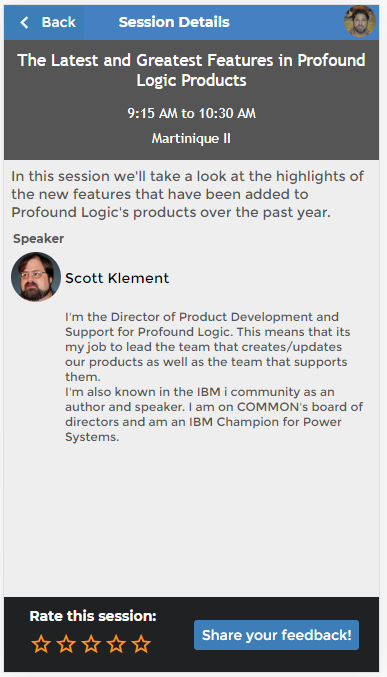Viewport: 387px width, 677px height.
Task: Rate the session two stars
Action: pos(67,644)
